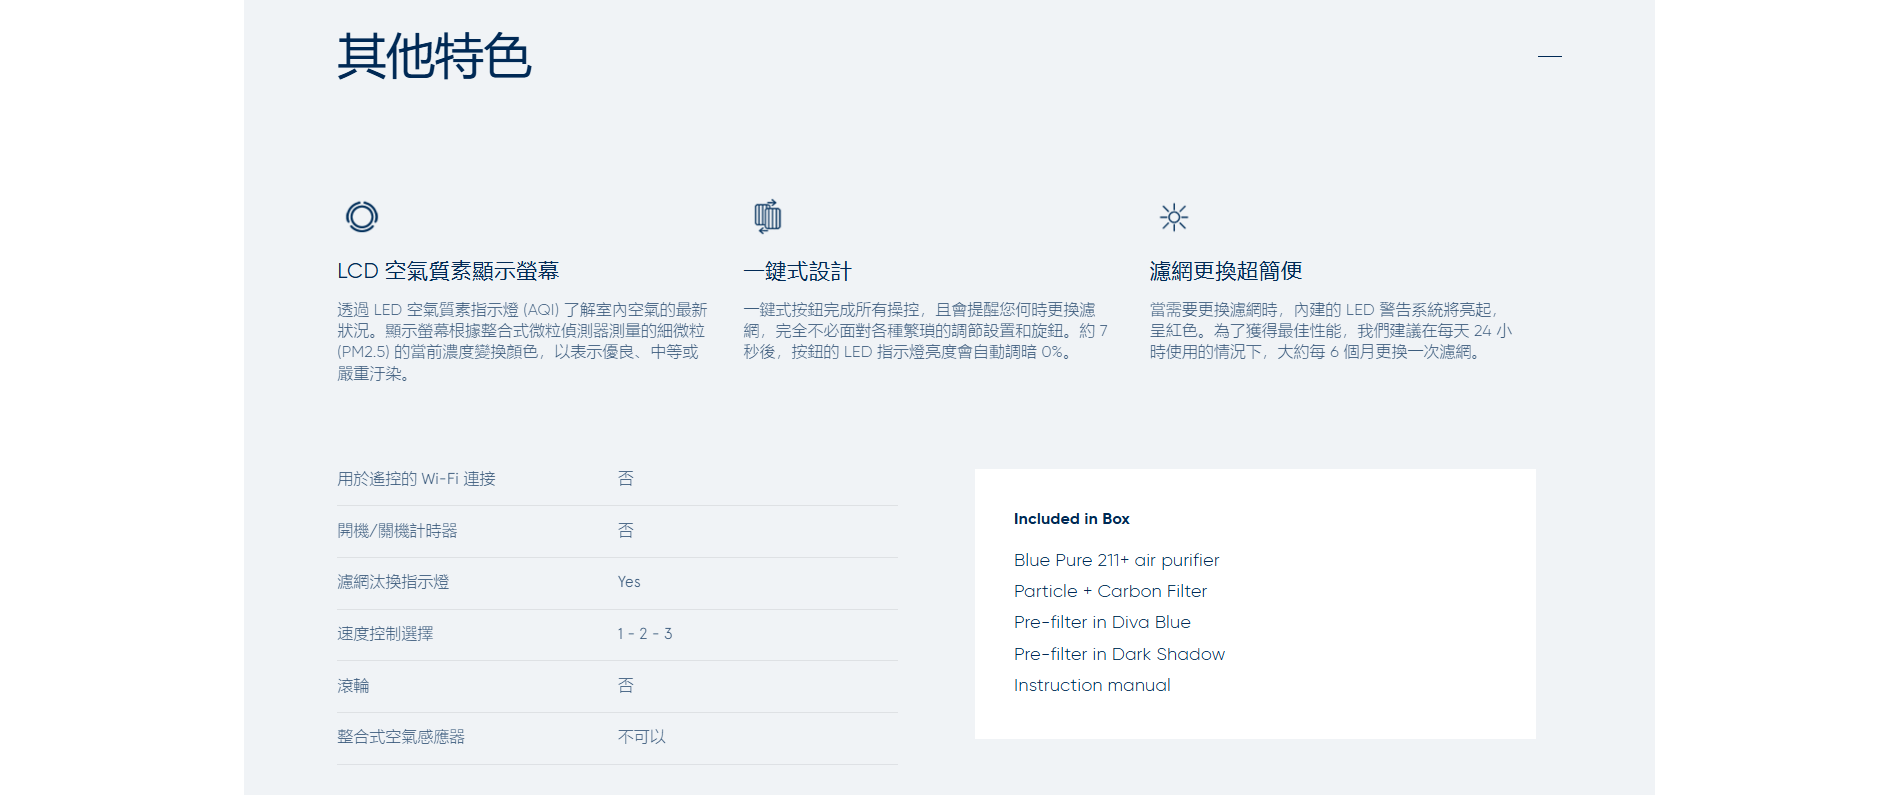Click Pre-filter in Diva Blue item

coord(1102,622)
